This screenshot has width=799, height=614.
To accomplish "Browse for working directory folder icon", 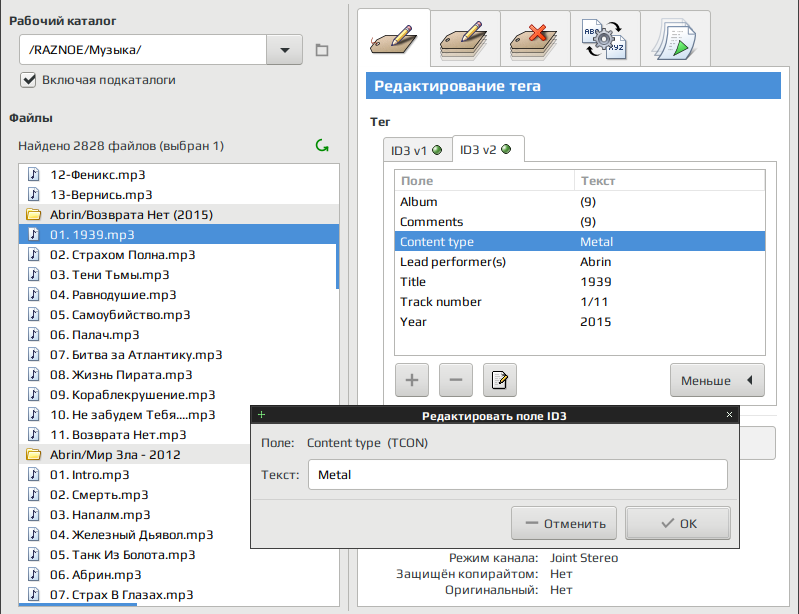I will [x=322, y=50].
